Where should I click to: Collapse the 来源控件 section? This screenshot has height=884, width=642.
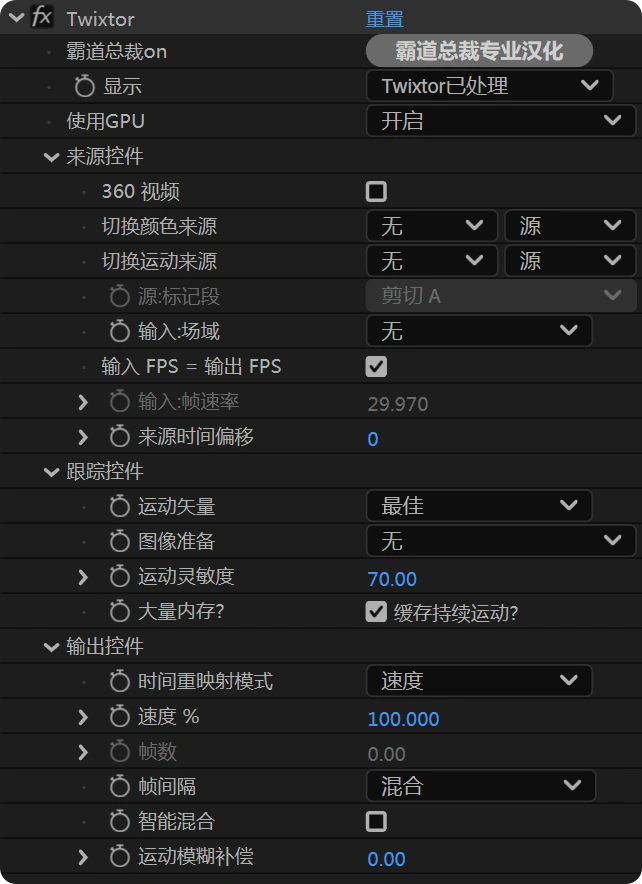51,157
